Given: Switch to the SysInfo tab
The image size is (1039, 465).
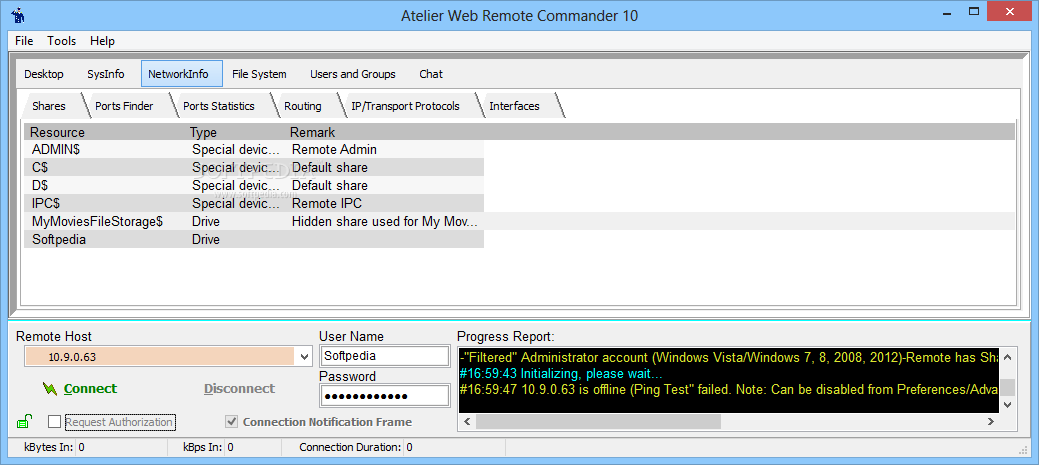Looking at the screenshot, I should [105, 74].
